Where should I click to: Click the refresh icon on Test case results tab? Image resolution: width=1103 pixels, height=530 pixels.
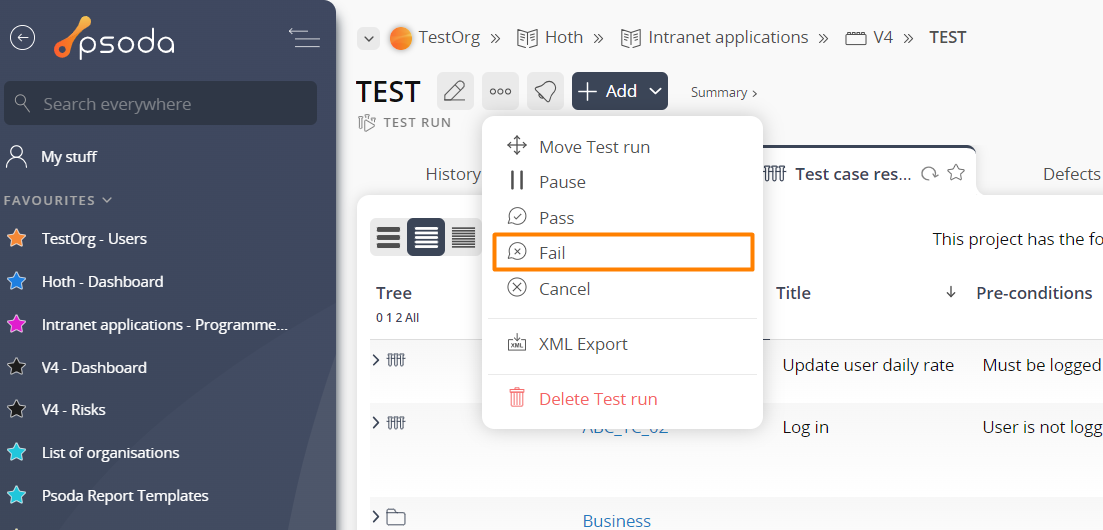pos(930,174)
